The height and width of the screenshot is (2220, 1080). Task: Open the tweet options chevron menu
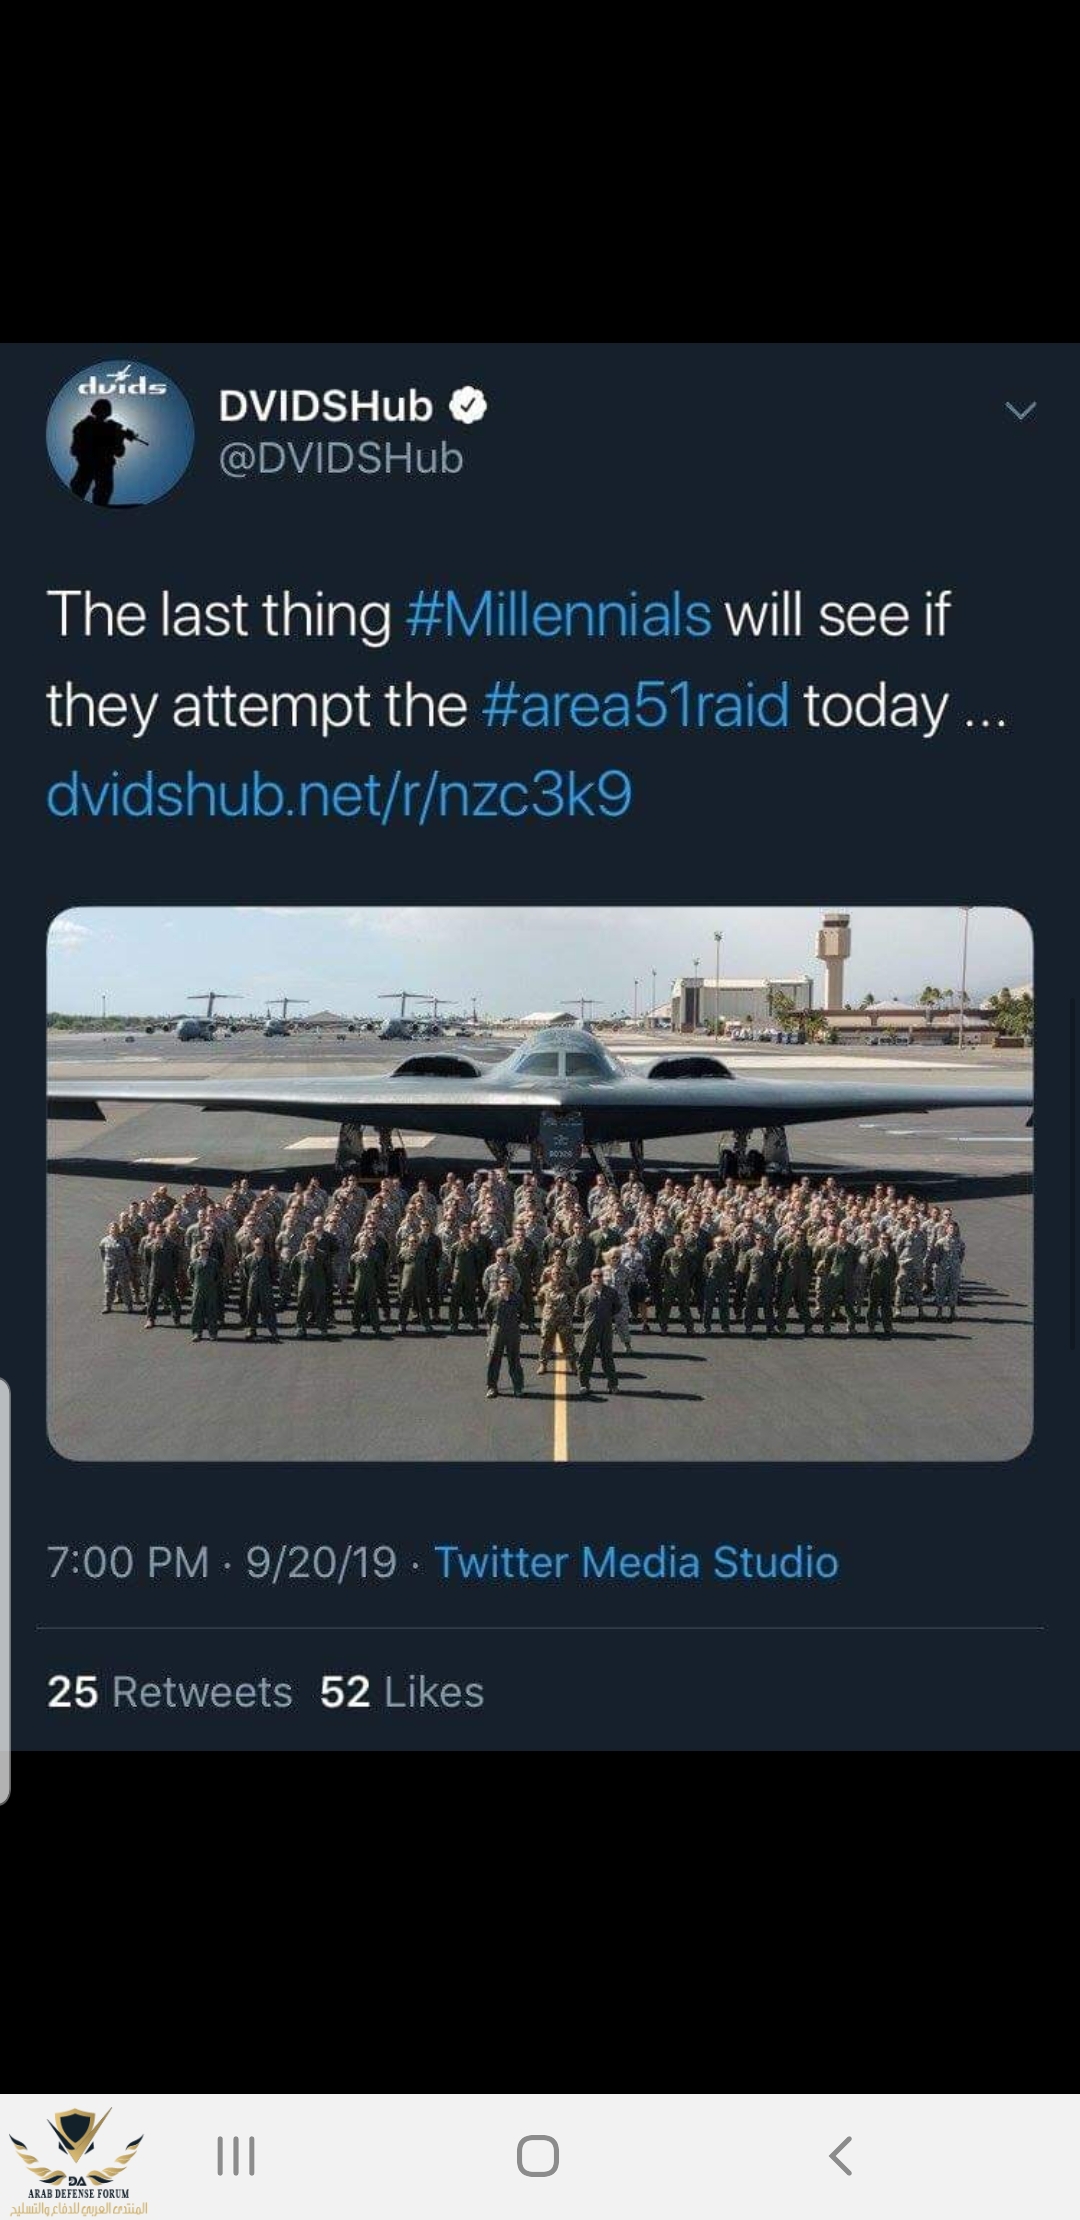1020,411
